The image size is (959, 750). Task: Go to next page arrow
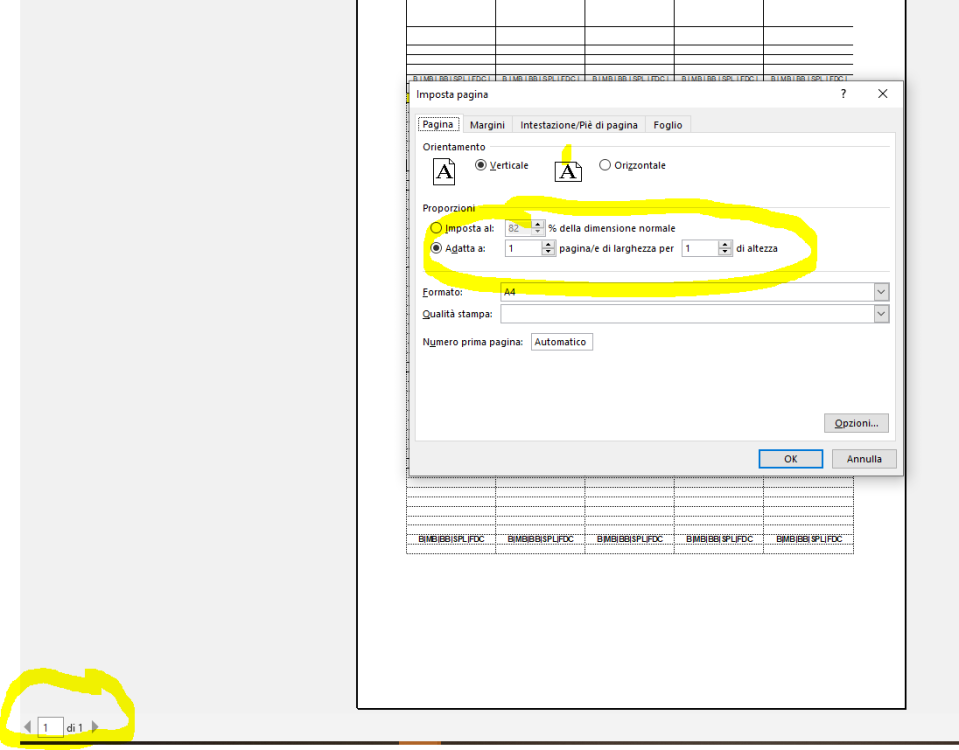tap(96, 728)
